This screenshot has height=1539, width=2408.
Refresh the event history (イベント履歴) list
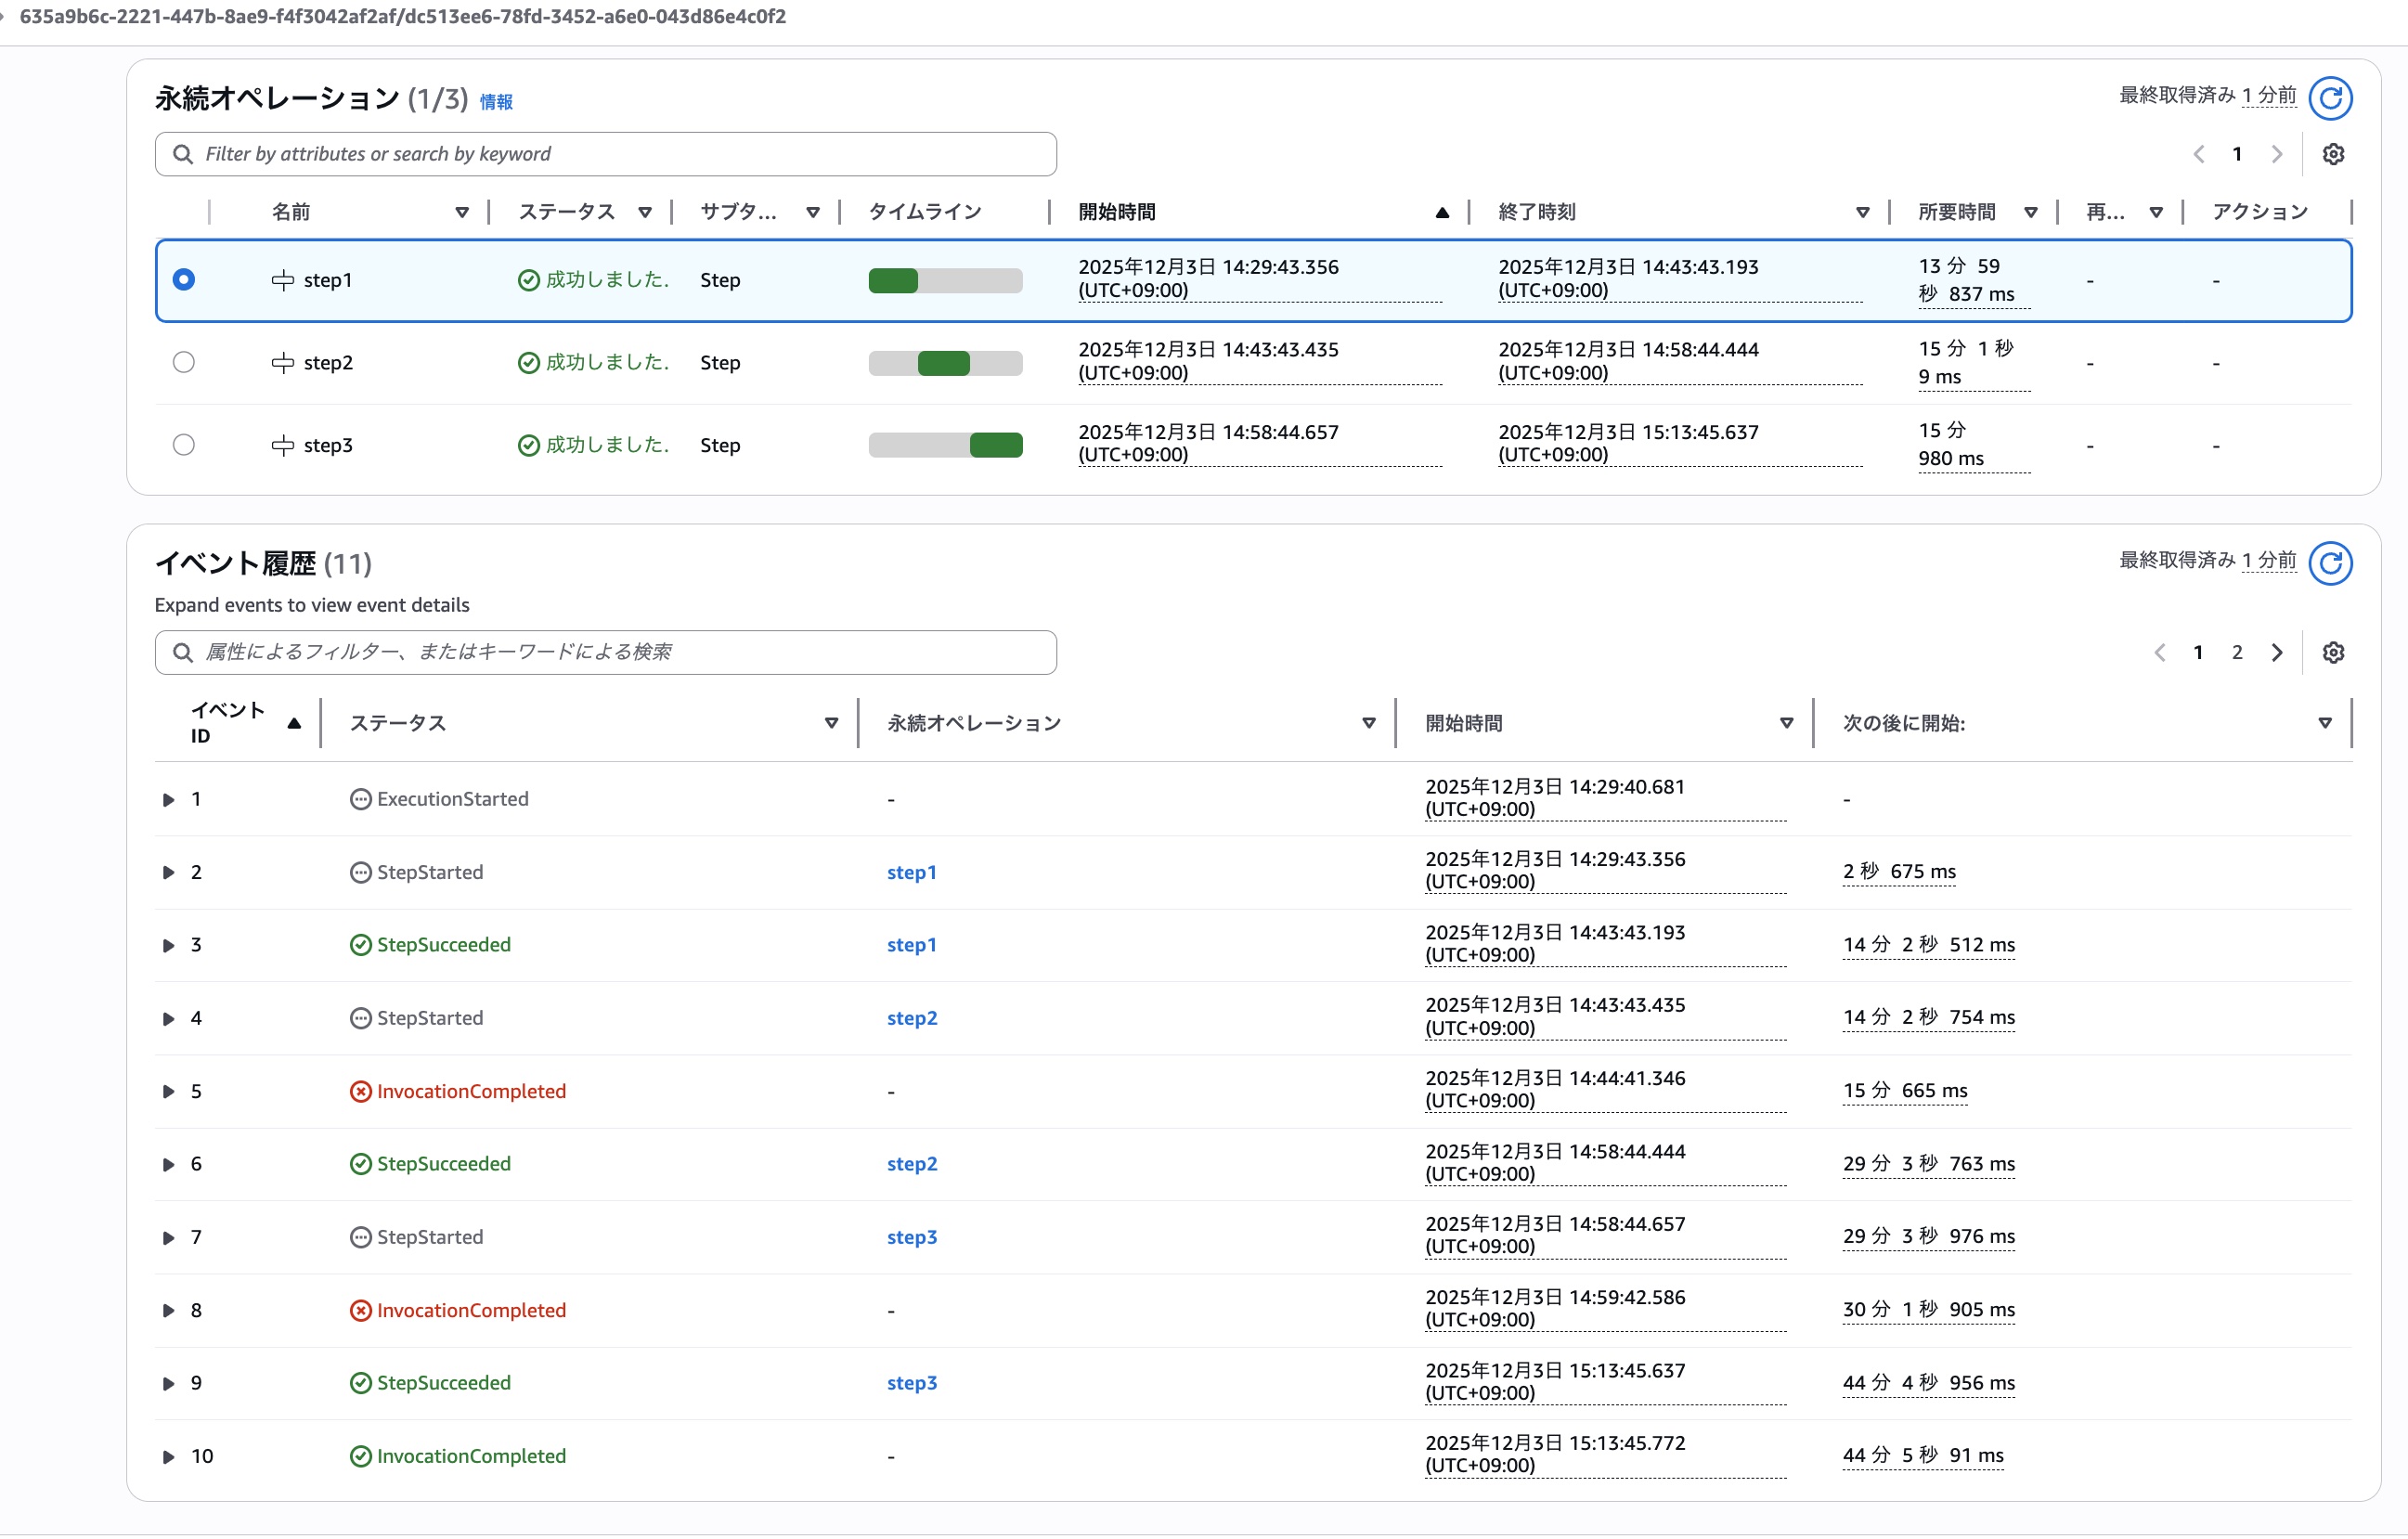(2329, 563)
